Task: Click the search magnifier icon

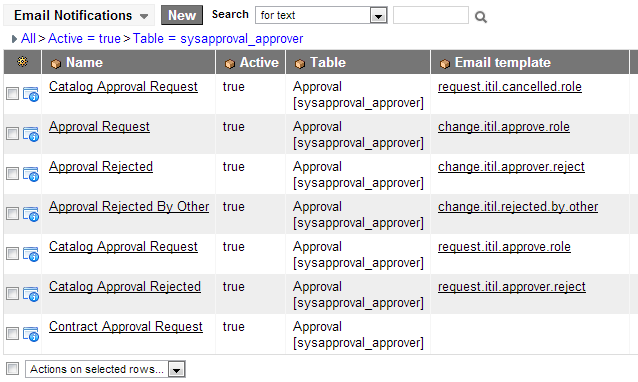Action: 481,17
